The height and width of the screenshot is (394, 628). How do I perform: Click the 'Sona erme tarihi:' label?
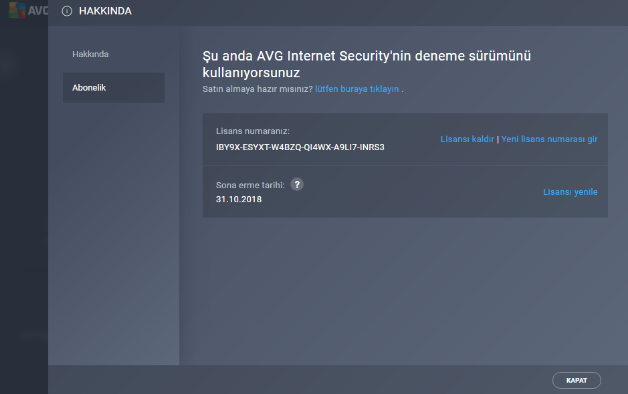(x=250, y=185)
